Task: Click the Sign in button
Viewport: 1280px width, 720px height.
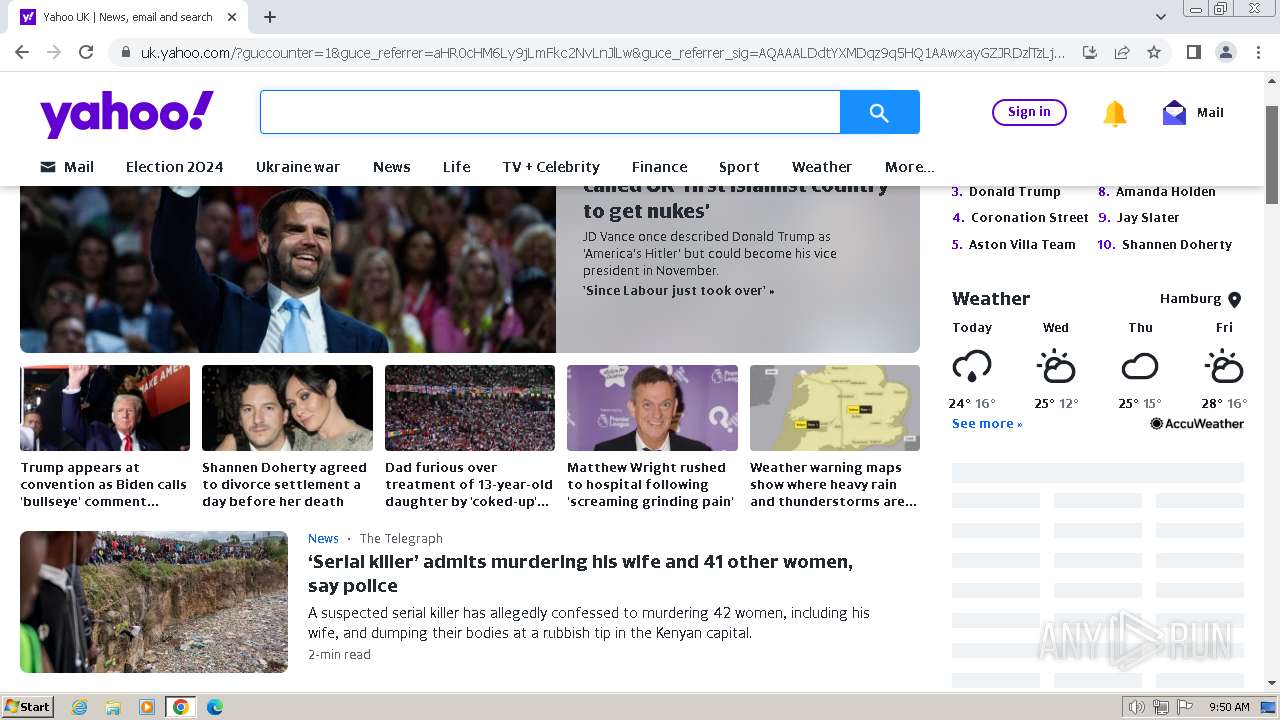Action: point(1029,112)
